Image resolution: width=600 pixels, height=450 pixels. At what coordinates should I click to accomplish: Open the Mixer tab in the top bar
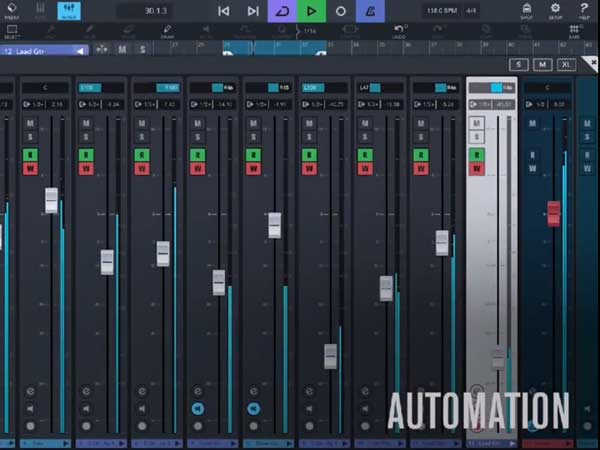pyautogui.click(x=70, y=11)
